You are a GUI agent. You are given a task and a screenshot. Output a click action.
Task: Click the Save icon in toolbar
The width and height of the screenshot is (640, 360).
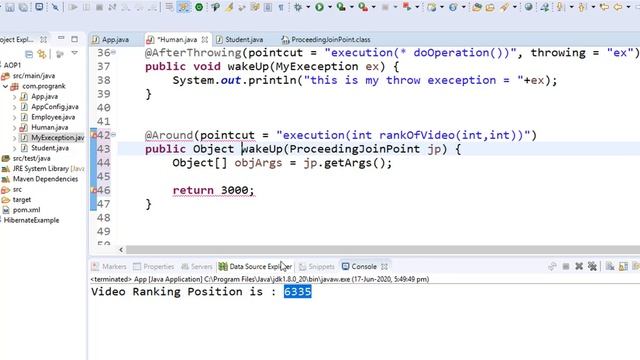(x=10, y=7)
